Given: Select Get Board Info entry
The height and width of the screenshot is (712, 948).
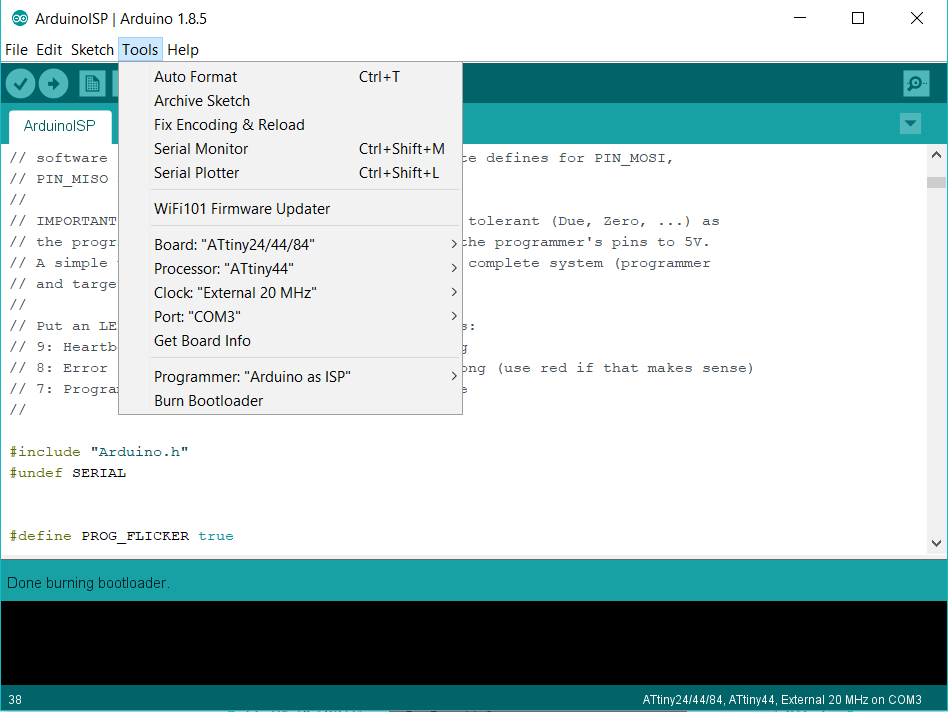Looking at the screenshot, I should (290, 341).
